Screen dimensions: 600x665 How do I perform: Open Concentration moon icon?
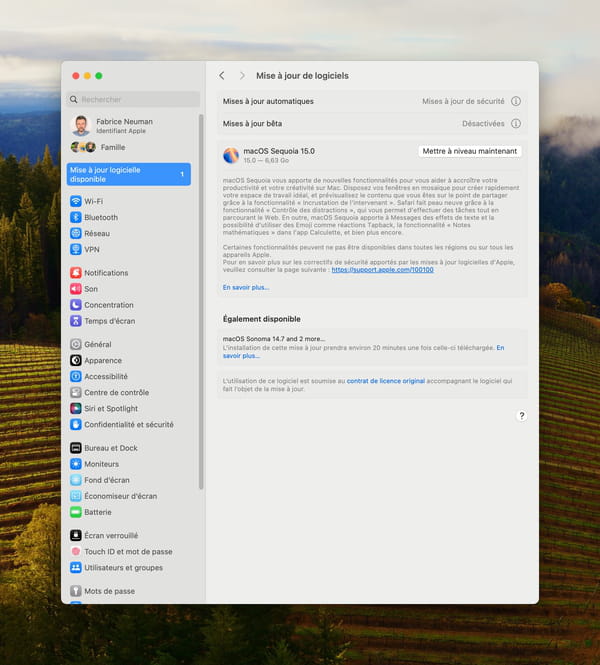(75, 305)
